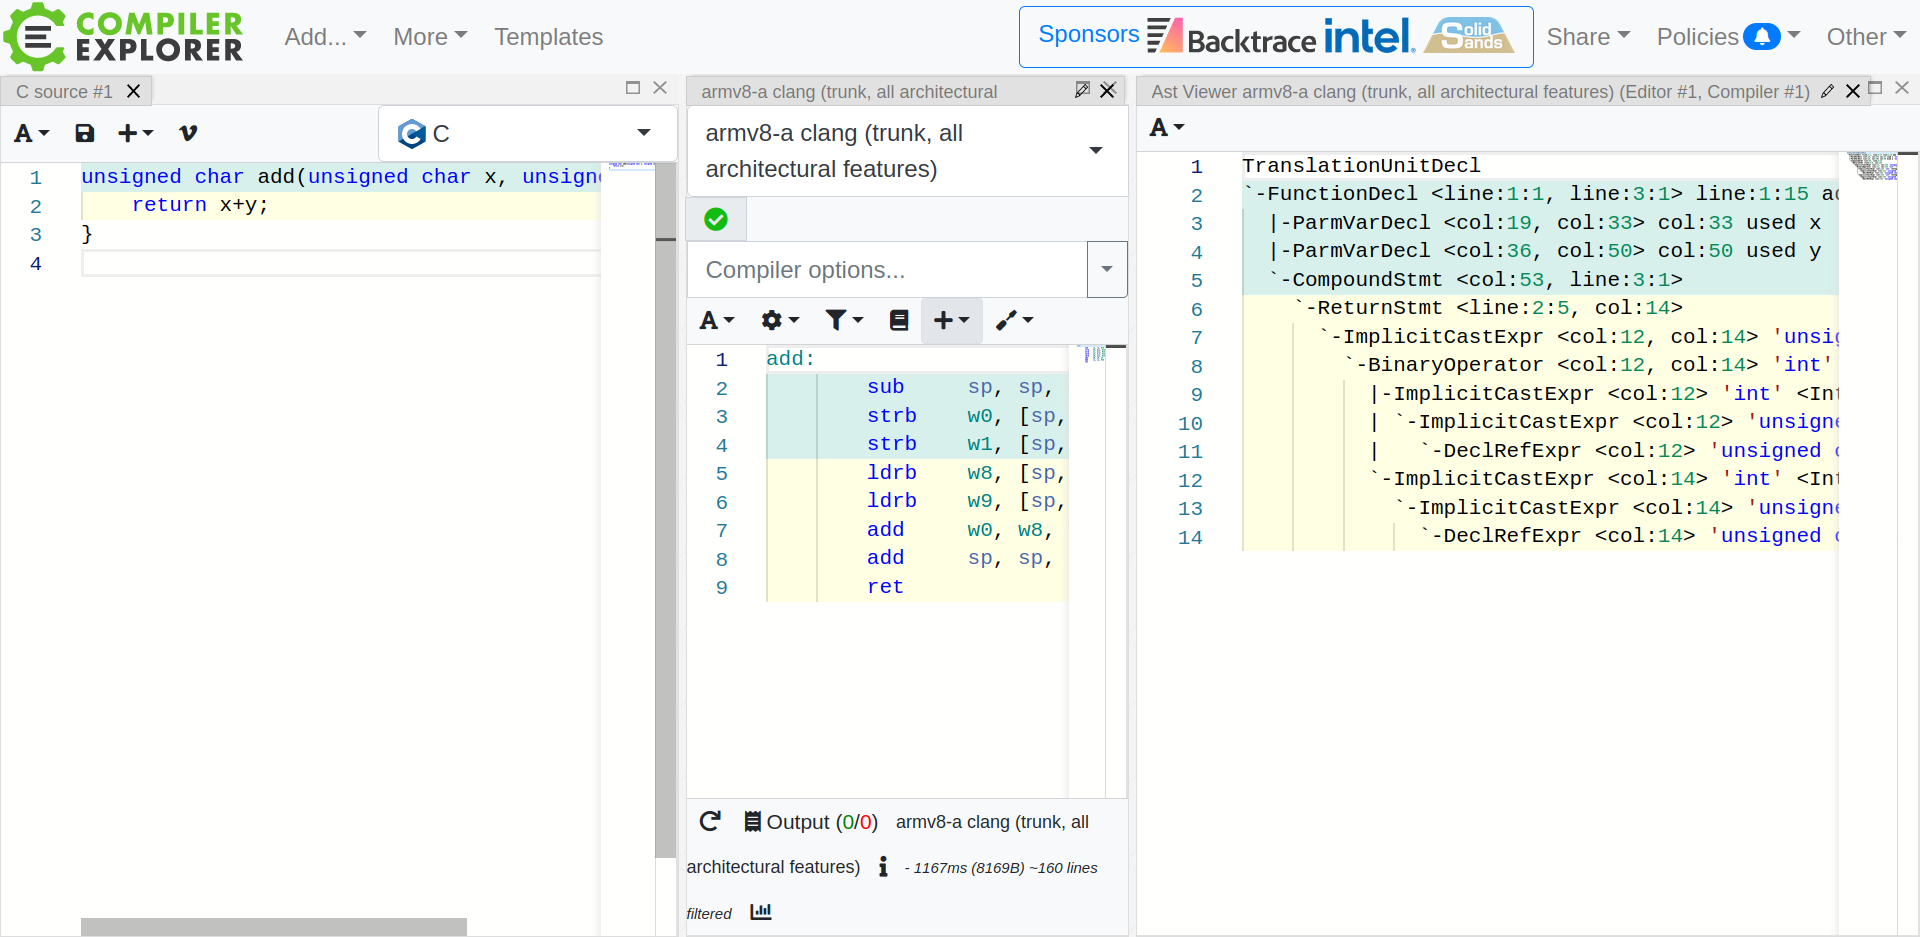Click the FunctionDecl AST line
The image size is (1920, 937).
pyautogui.click(x=1540, y=194)
